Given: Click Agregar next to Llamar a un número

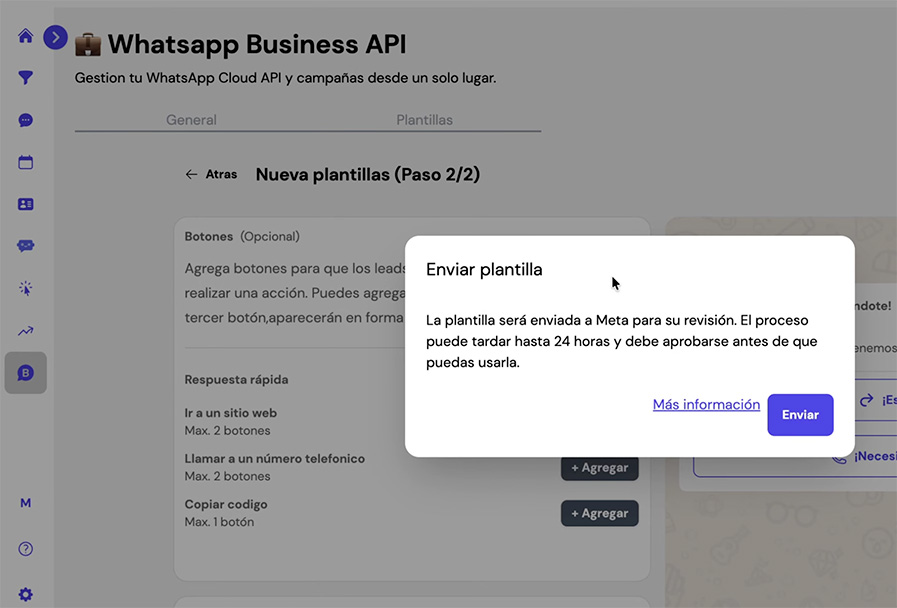Looking at the screenshot, I should point(599,467).
